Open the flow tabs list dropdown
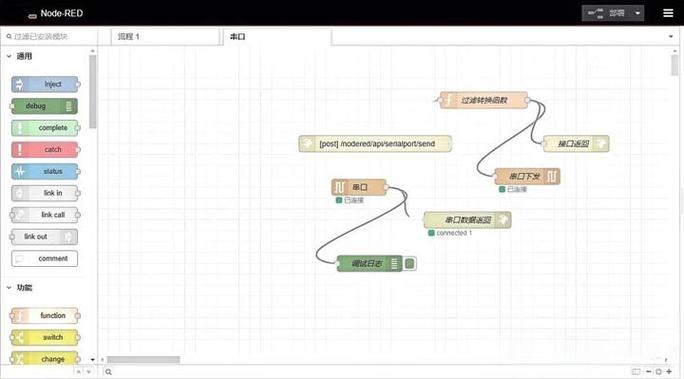Viewport: 684px width, 379px height. pos(671,37)
